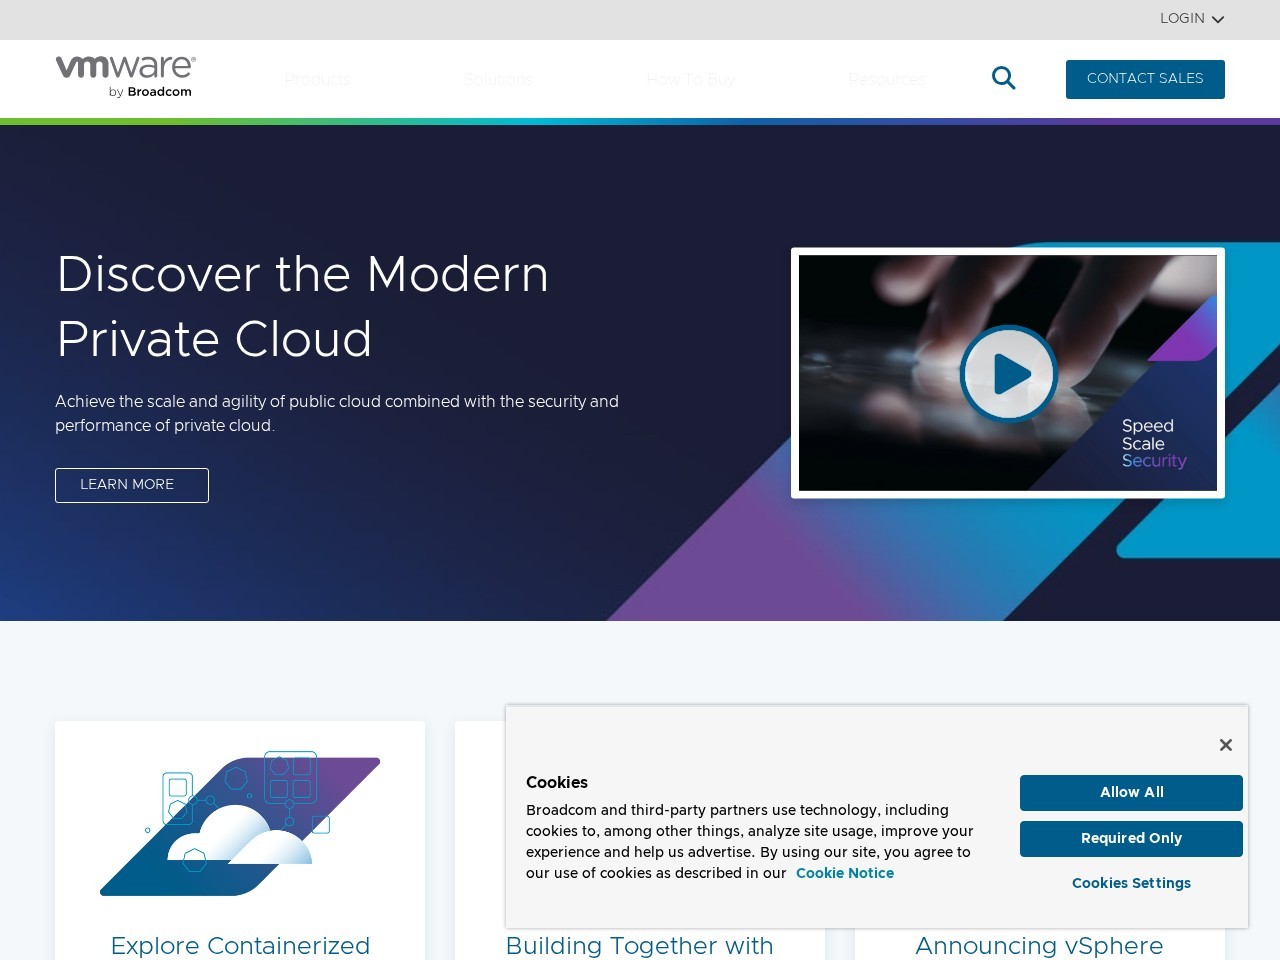The height and width of the screenshot is (960, 1280).
Task: Expand the LOGIN dropdown chevron
Action: point(1218,19)
